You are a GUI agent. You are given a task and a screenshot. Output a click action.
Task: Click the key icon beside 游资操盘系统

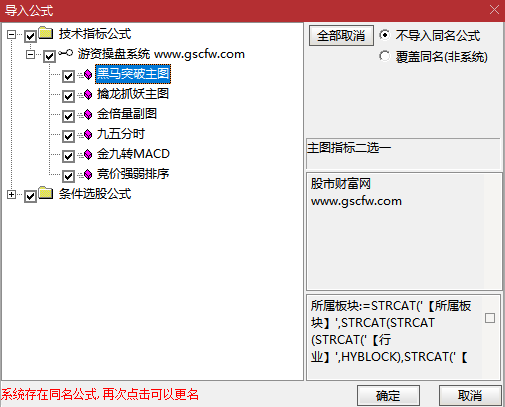65,53
